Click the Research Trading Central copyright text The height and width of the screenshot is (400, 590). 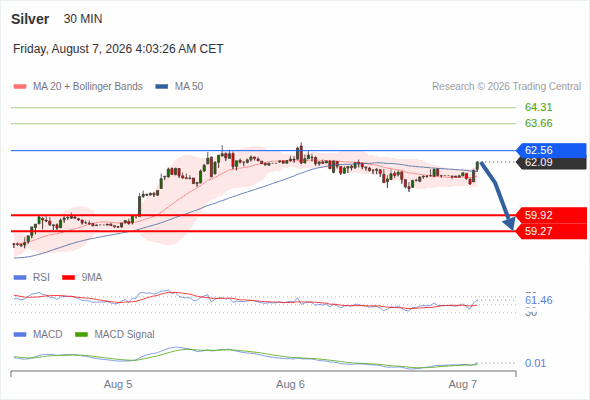(x=506, y=87)
